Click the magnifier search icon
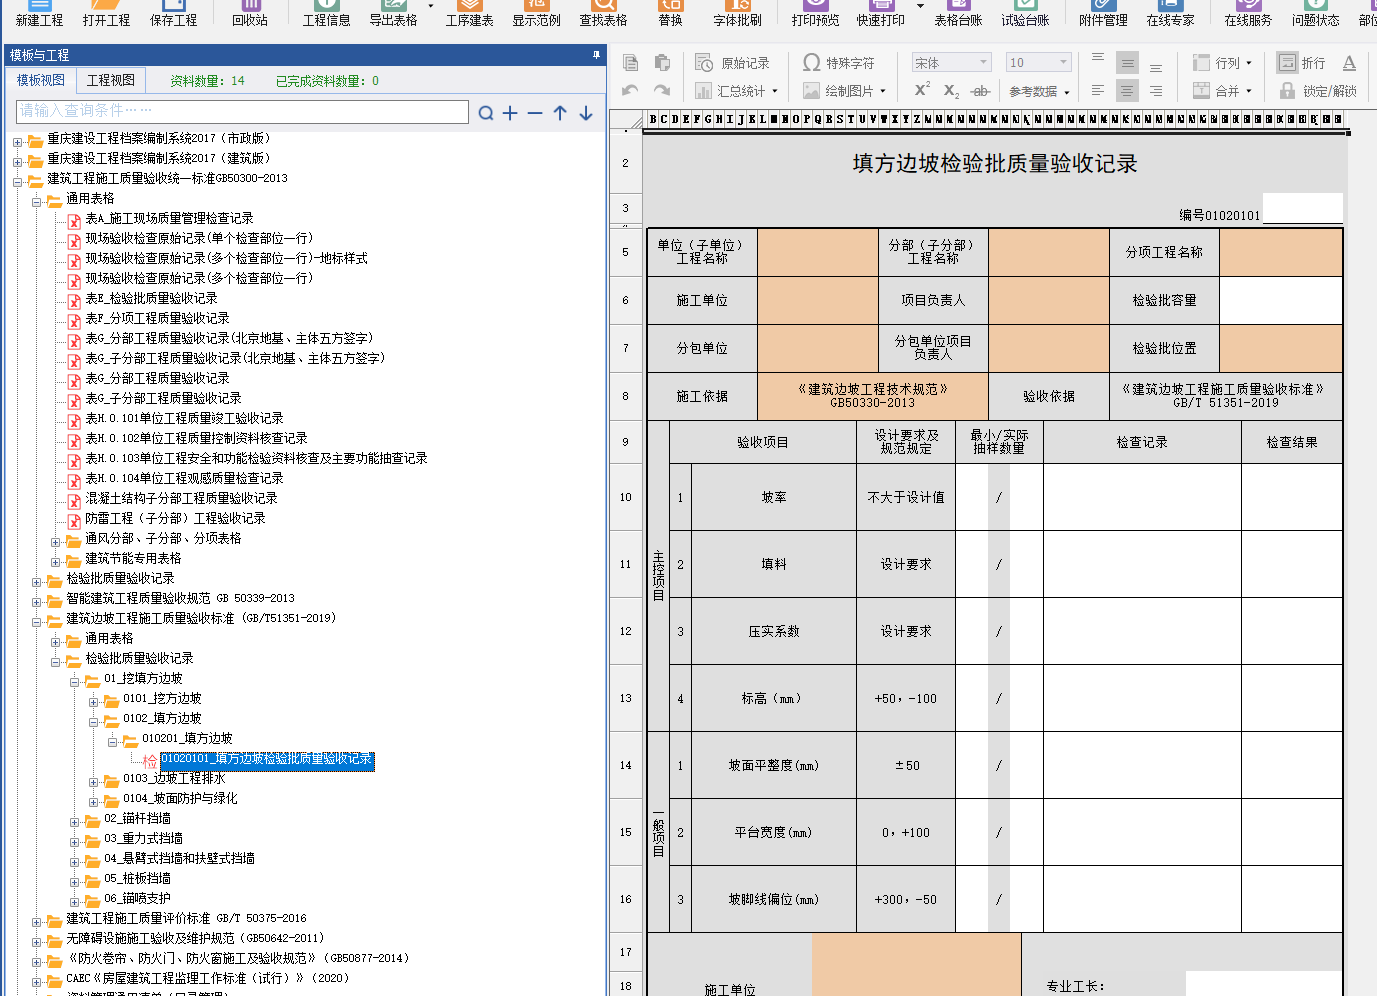This screenshot has width=1377, height=996. 486,113
